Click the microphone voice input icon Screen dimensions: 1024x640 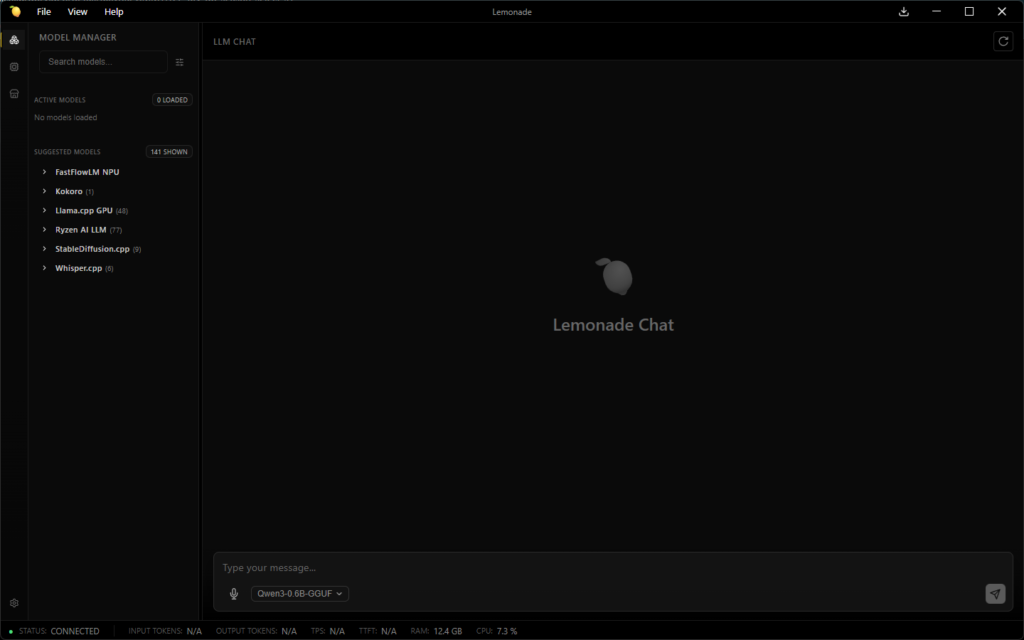(x=234, y=594)
